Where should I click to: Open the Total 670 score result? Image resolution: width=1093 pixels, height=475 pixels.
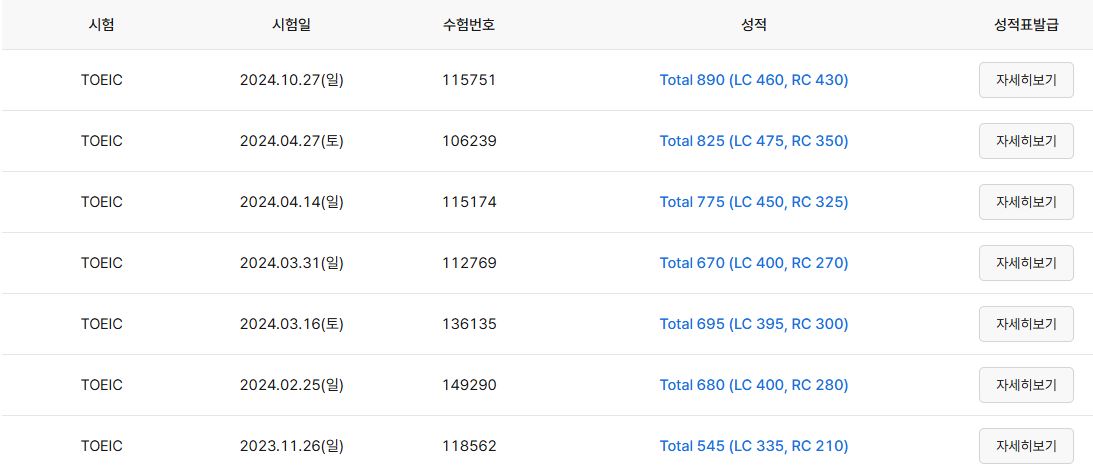click(x=754, y=263)
